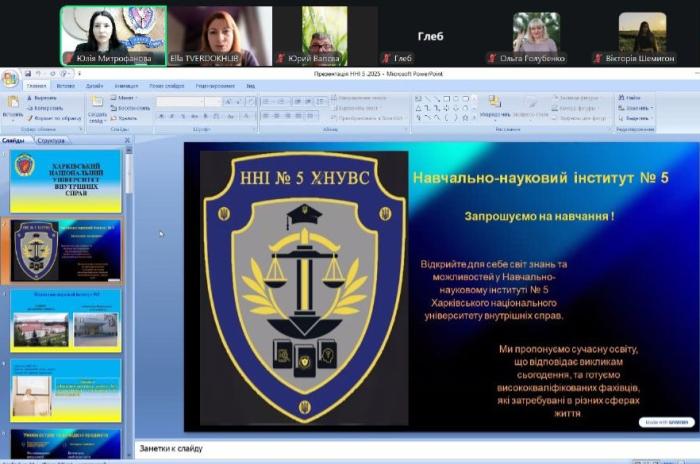
Task: Undo last action in quick access toolbar
Action: coord(38,74)
